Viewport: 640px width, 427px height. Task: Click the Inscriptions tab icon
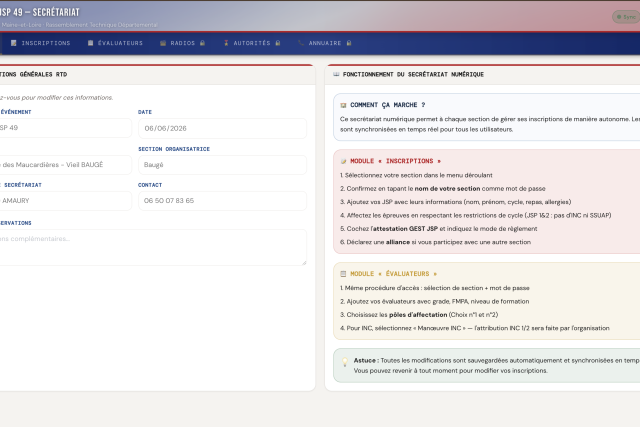13,43
